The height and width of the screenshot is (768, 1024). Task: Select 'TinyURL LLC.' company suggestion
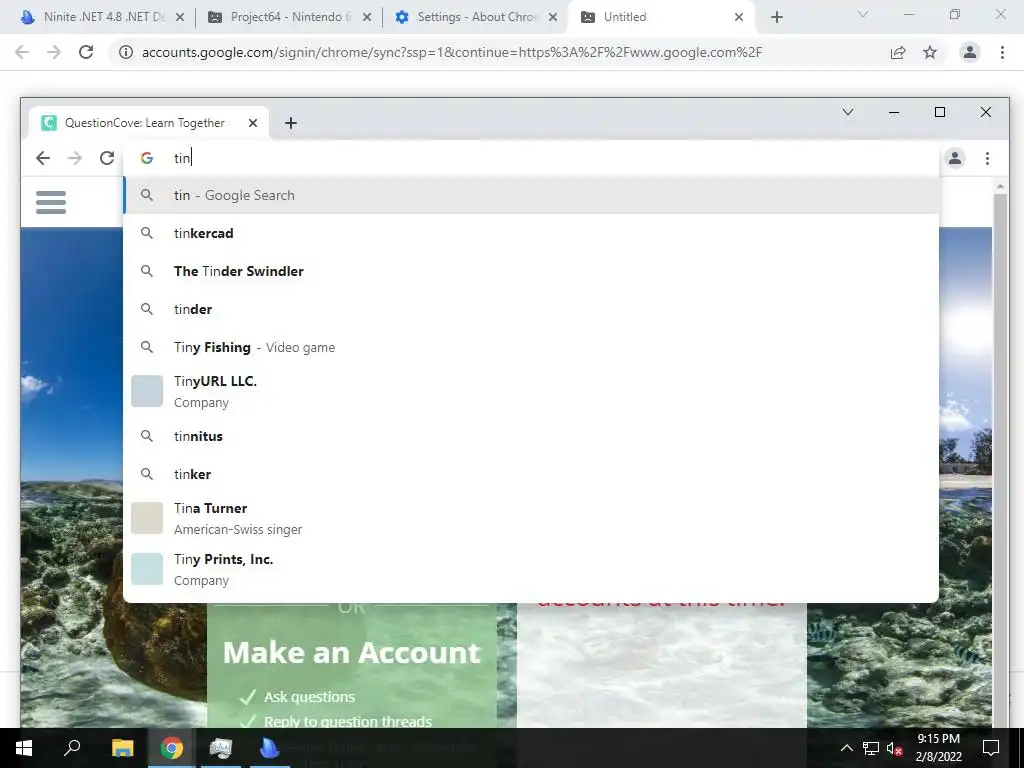(531, 391)
